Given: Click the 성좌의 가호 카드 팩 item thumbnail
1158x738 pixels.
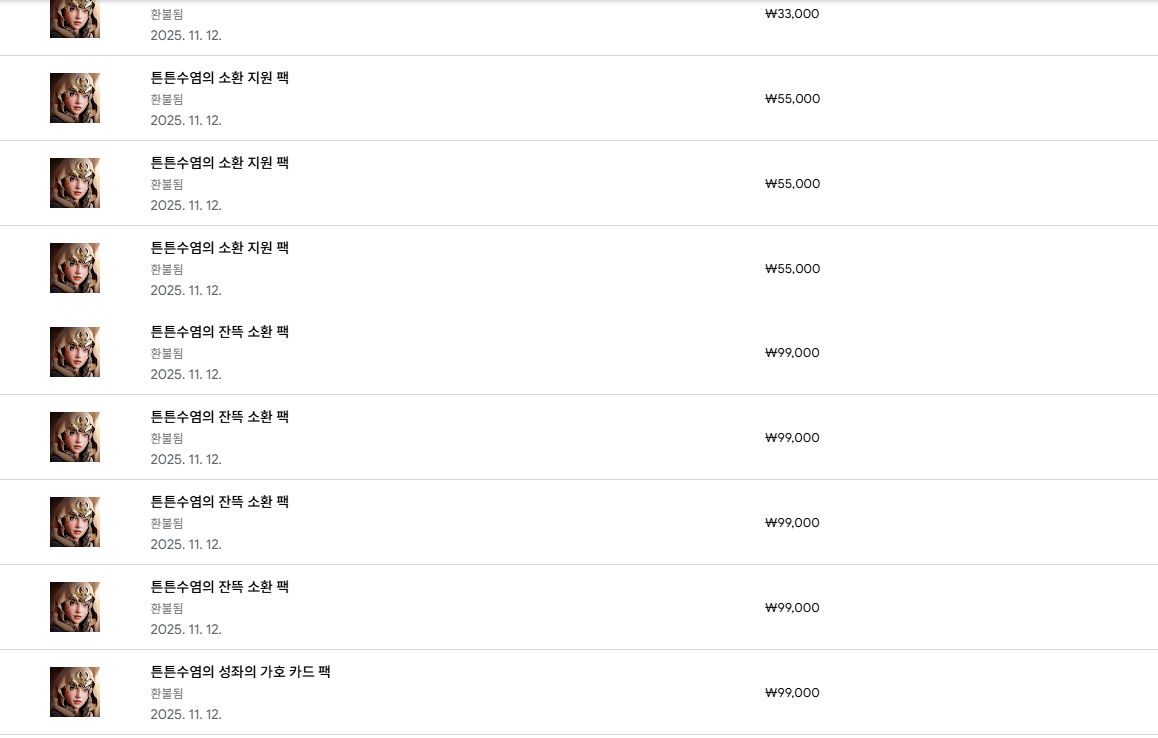Looking at the screenshot, I should (x=75, y=692).
